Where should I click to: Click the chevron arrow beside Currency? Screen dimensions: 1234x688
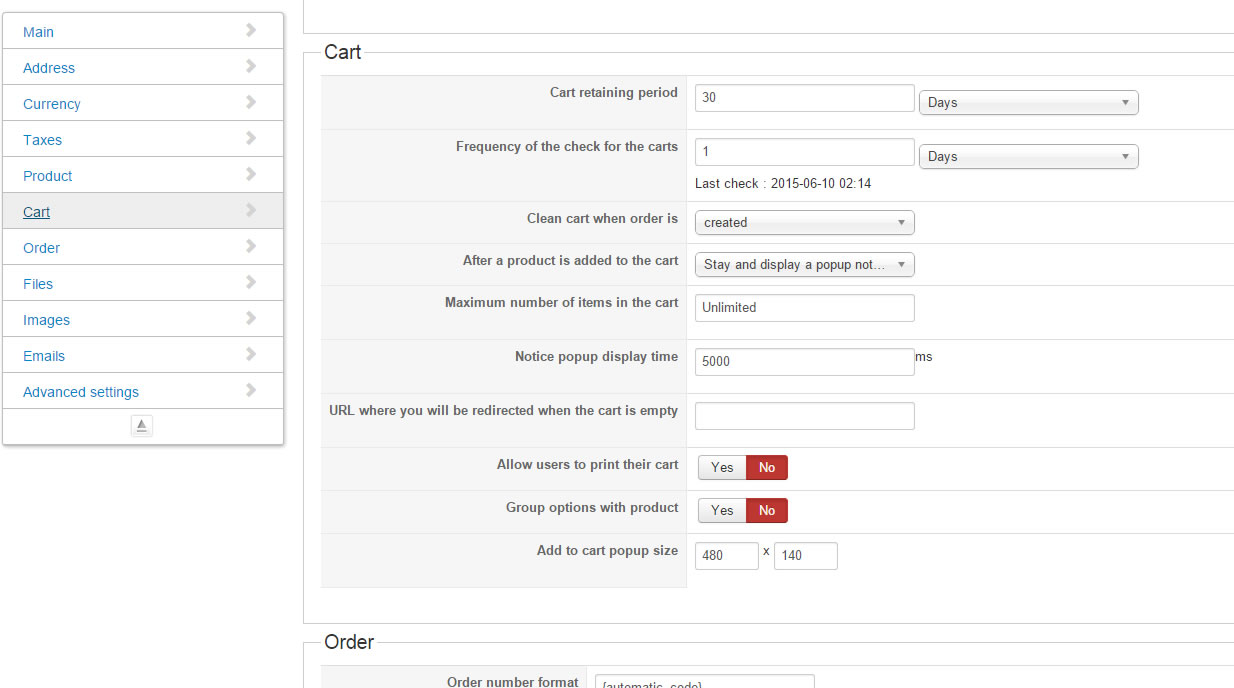tap(251, 103)
